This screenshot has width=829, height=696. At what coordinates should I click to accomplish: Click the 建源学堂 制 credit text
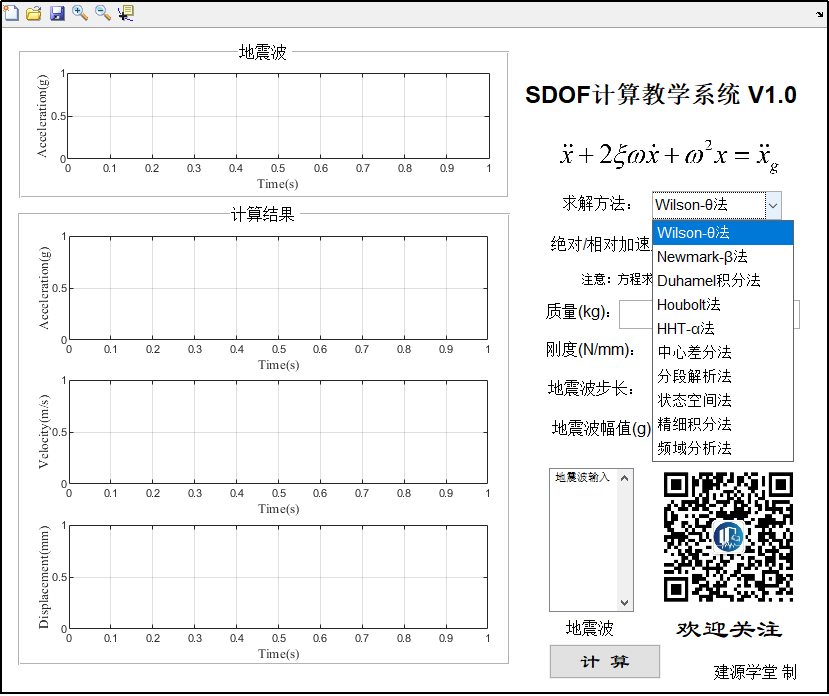click(755, 672)
